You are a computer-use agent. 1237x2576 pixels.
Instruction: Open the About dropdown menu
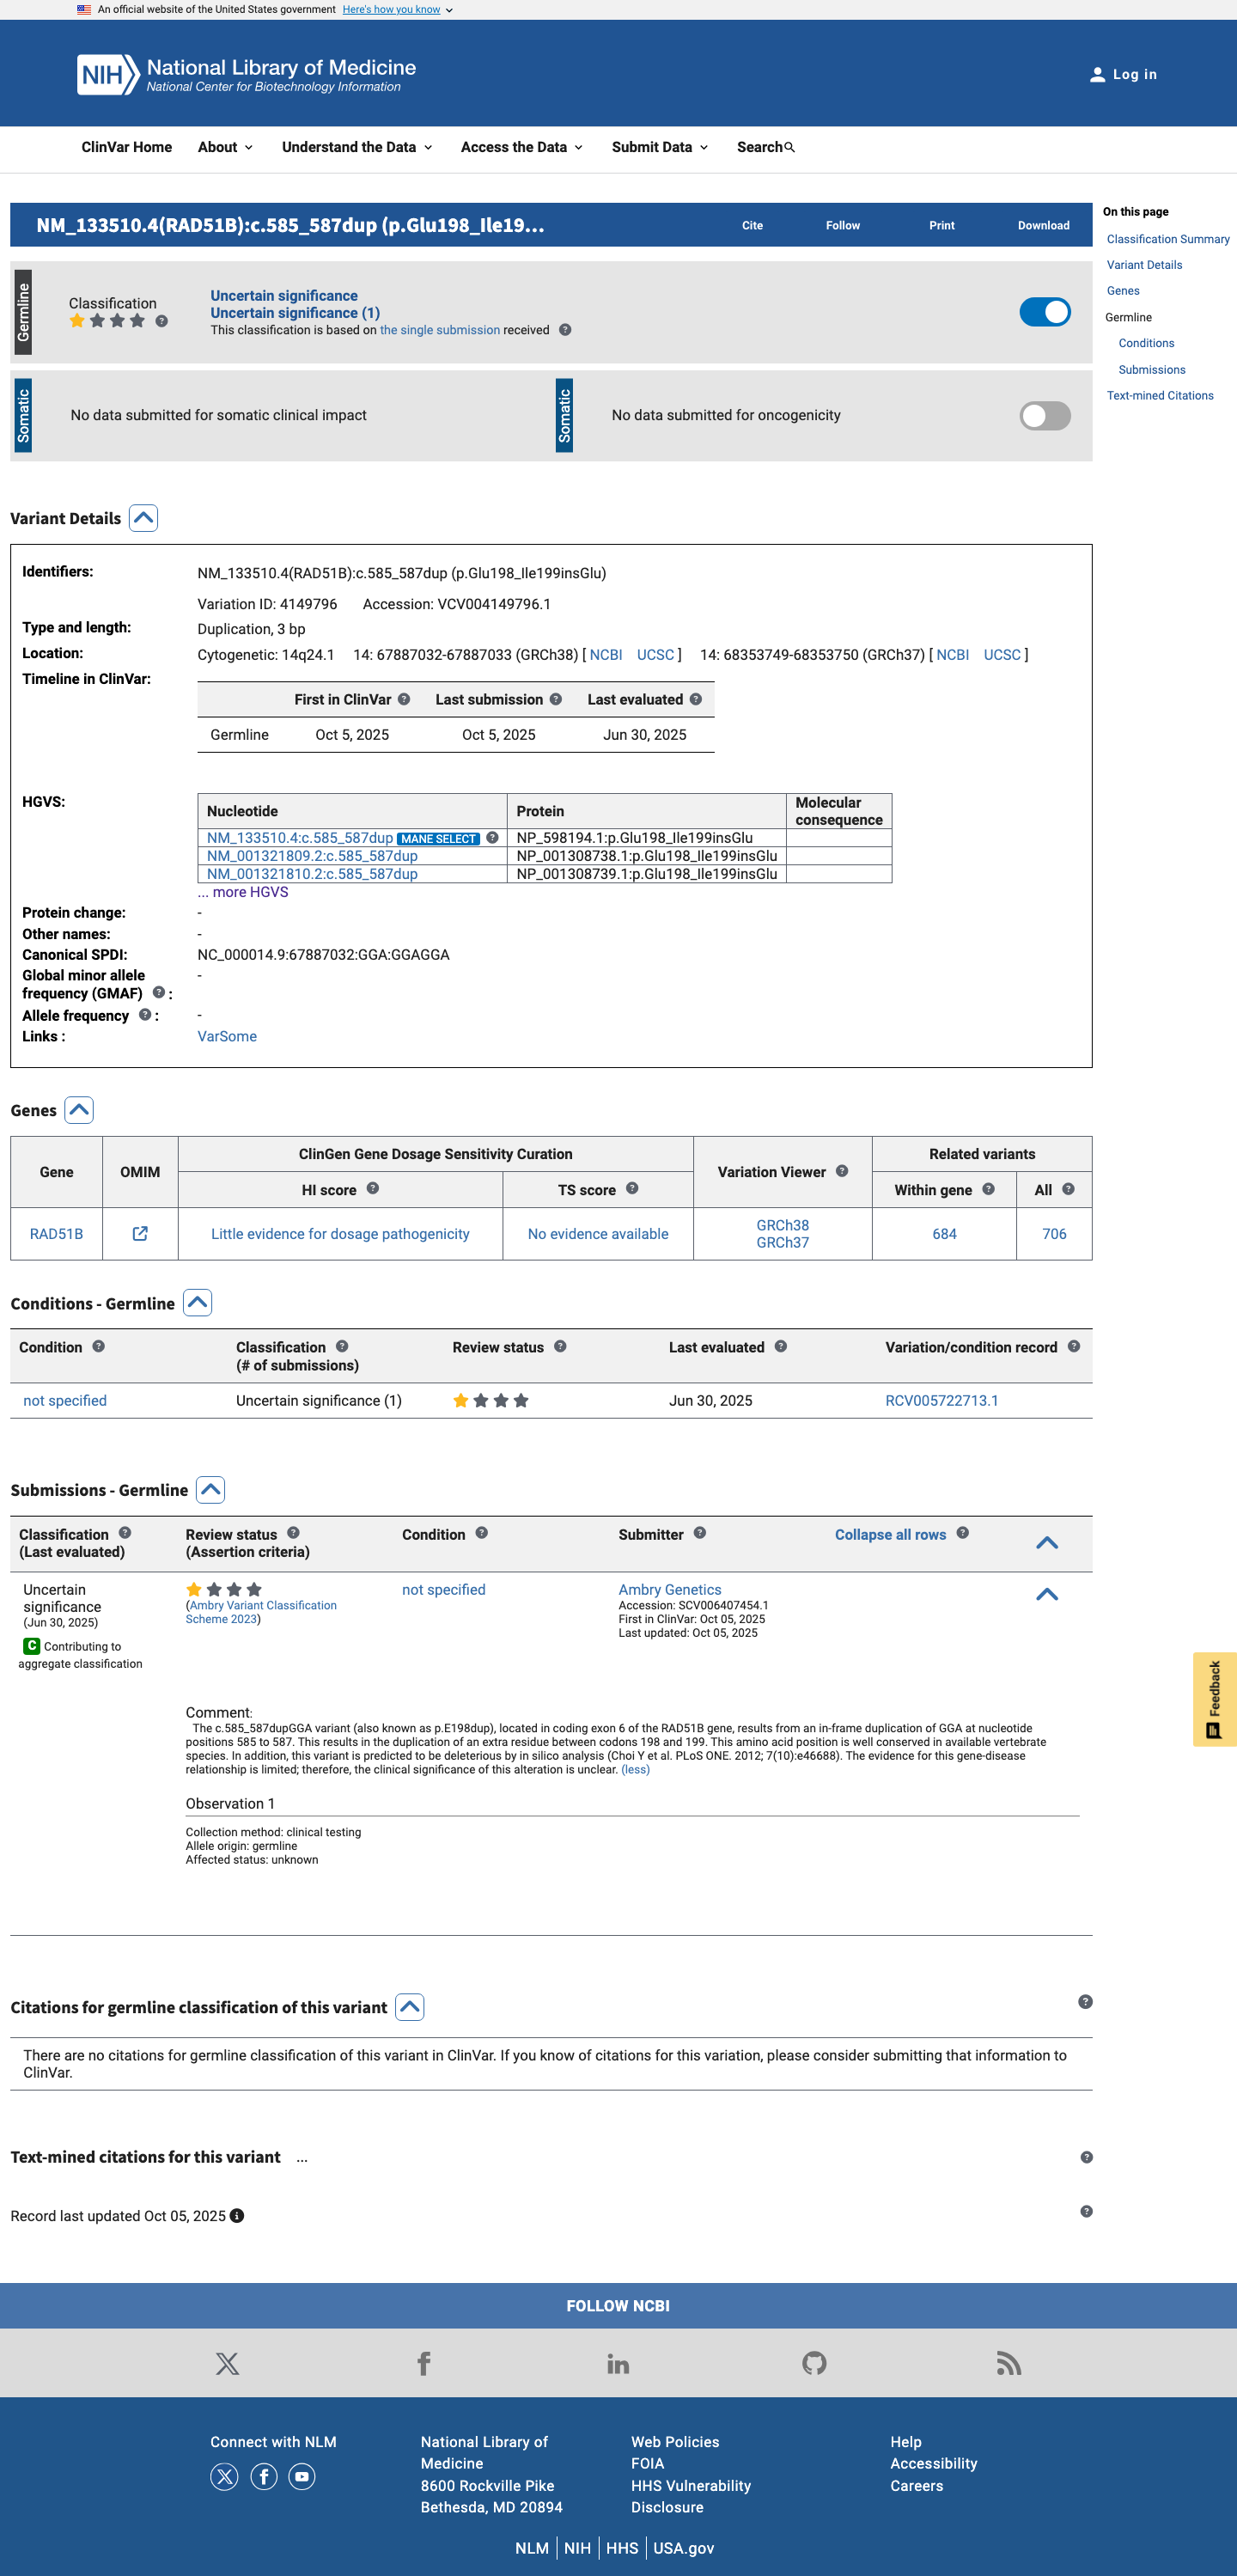point(225,147)
